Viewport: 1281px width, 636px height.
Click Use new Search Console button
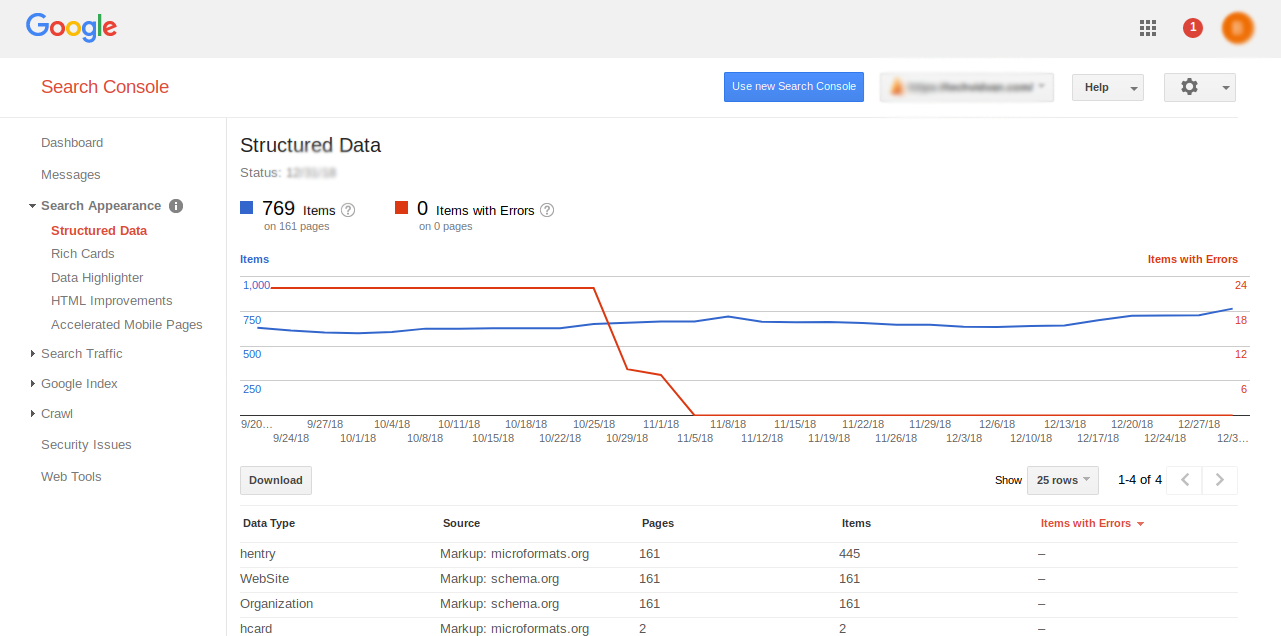click(794, 87)
